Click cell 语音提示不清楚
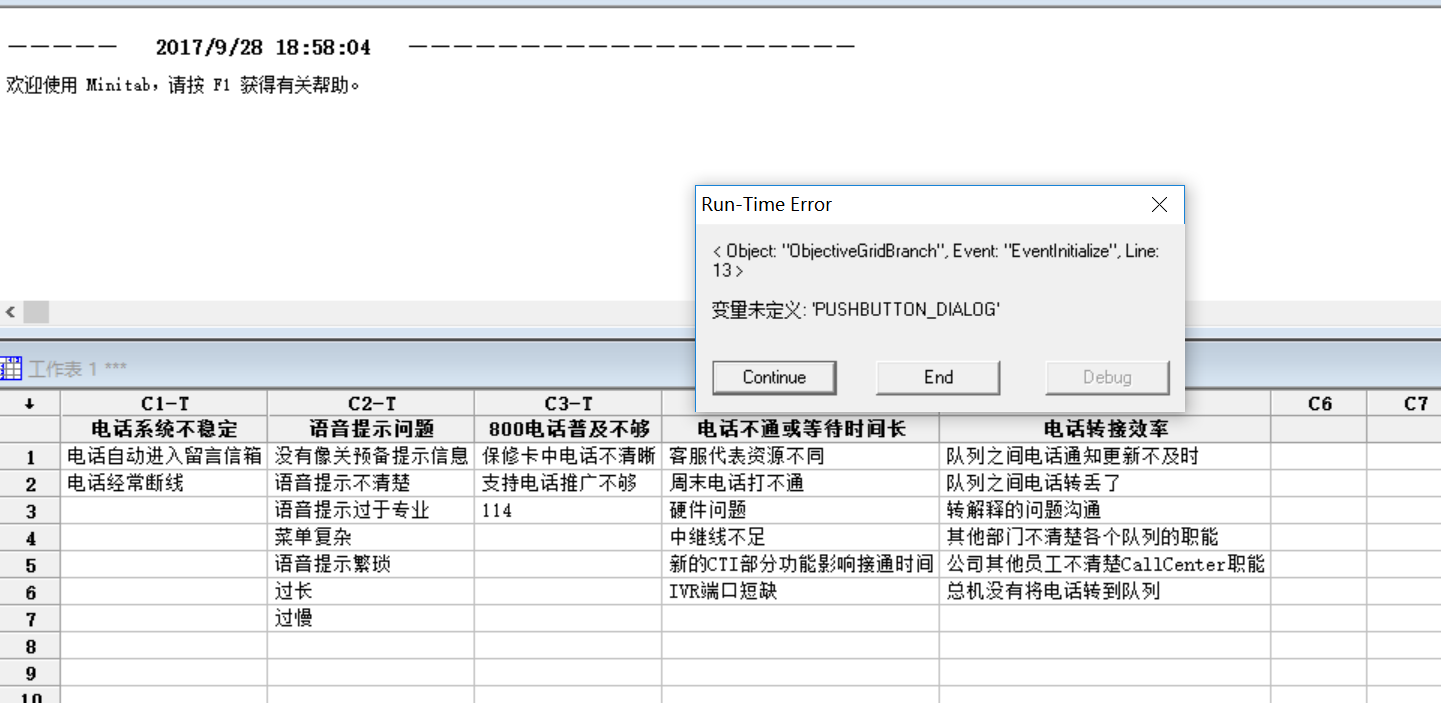The height and width of the screenshot is (703, 1441). (x=371, y=483)
